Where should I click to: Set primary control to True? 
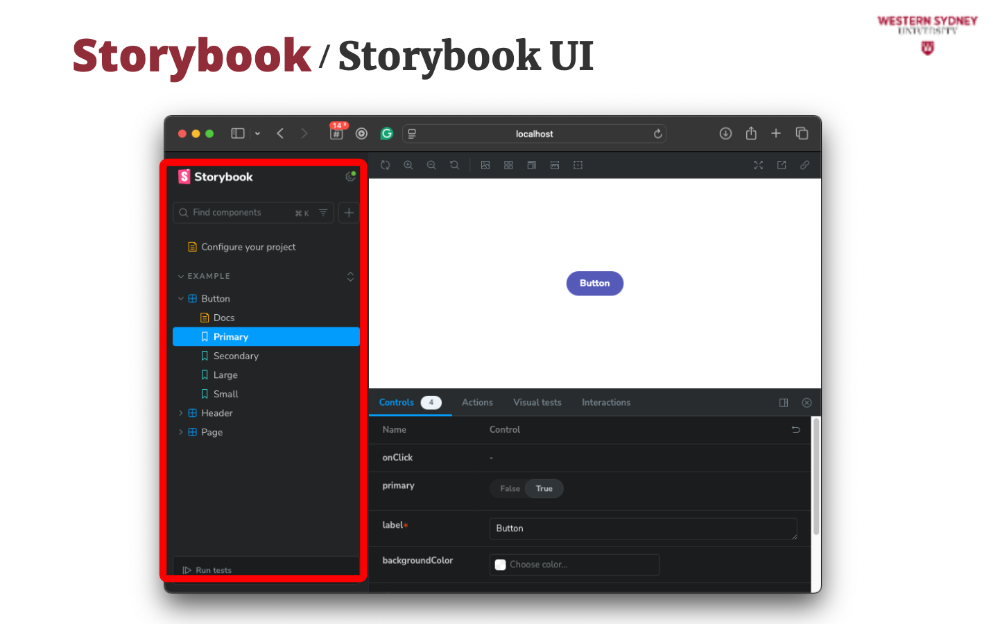pyautogui.click(x=544, y=489)
